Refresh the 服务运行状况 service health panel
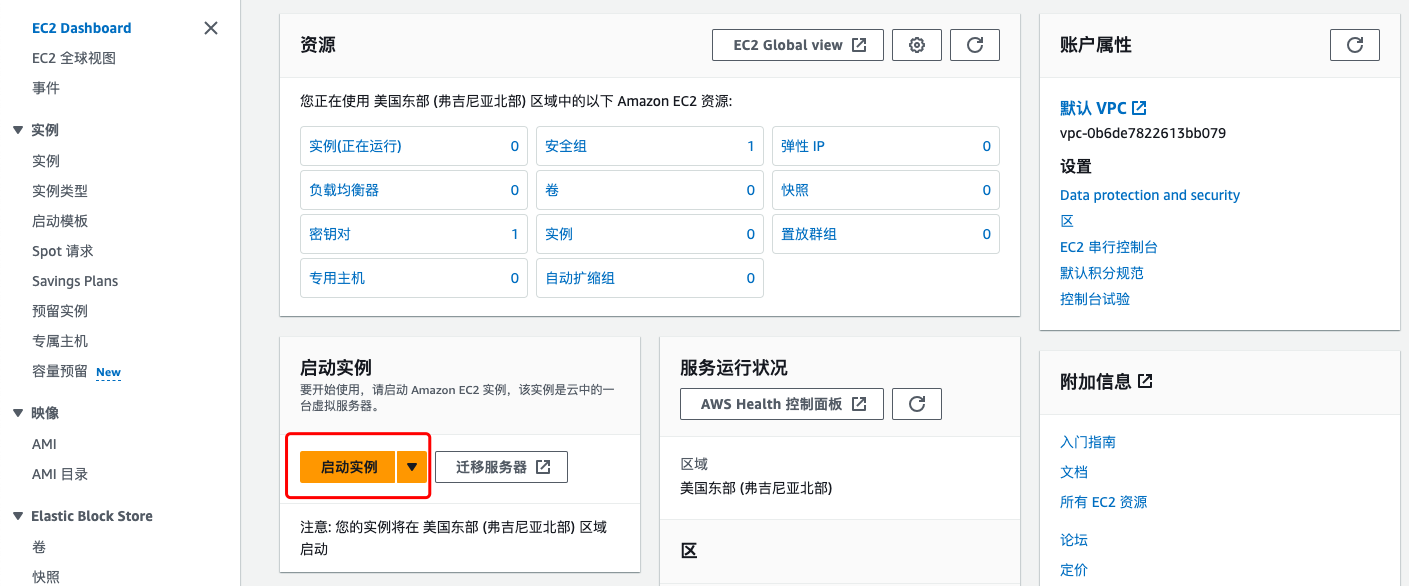Viewport: 1409px width, 586px height. pyautogui.click(x=917, y=404)
